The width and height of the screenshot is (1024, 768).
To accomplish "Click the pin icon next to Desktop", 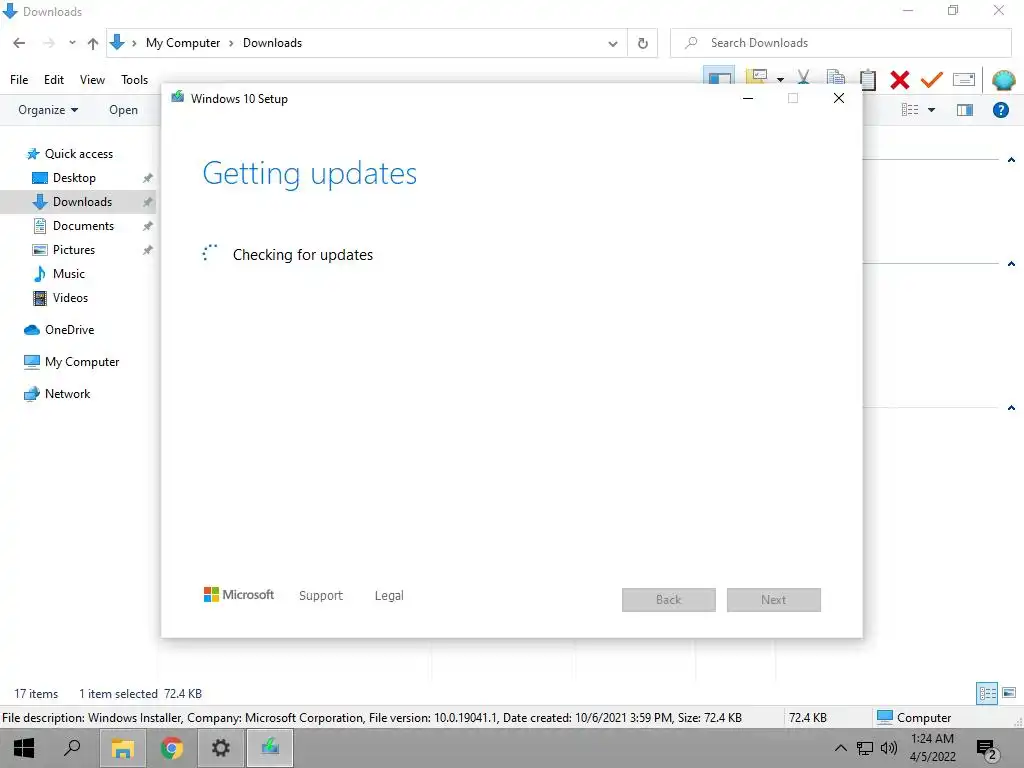I will (x=148, y=178).
